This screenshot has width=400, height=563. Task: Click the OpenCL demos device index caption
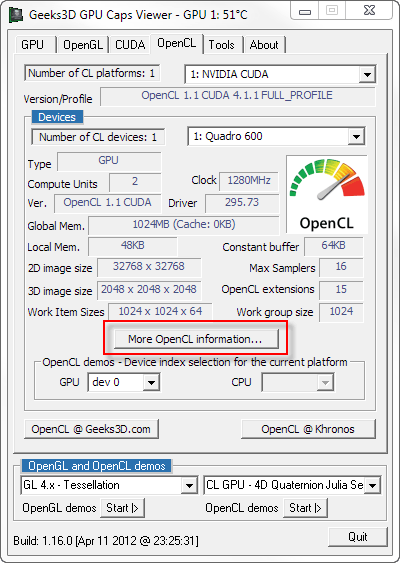[x=195, y=362]
